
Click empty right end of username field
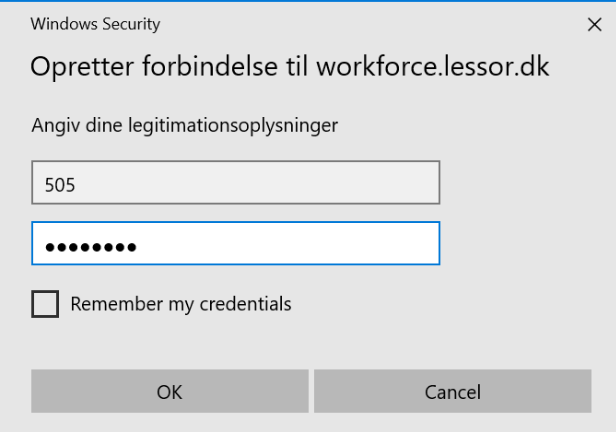pos(380,185)
